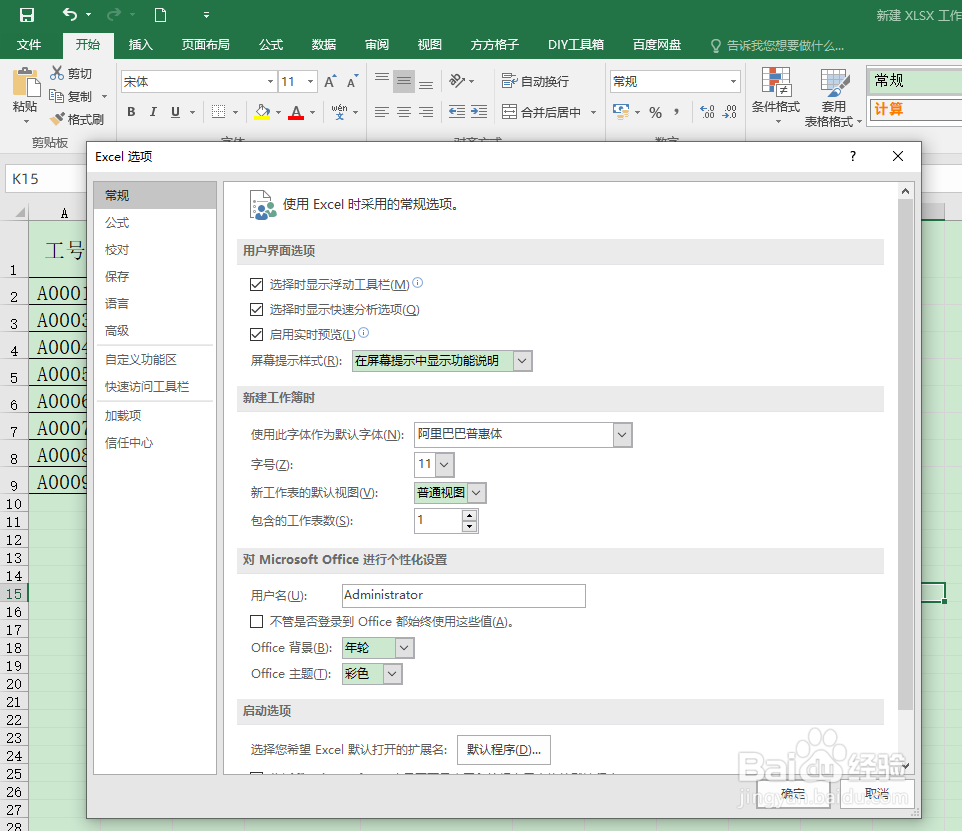This screenshot has height=831, width=962.
Task: Click the Decrease Indent icon
Action: [x=456, y=112]
